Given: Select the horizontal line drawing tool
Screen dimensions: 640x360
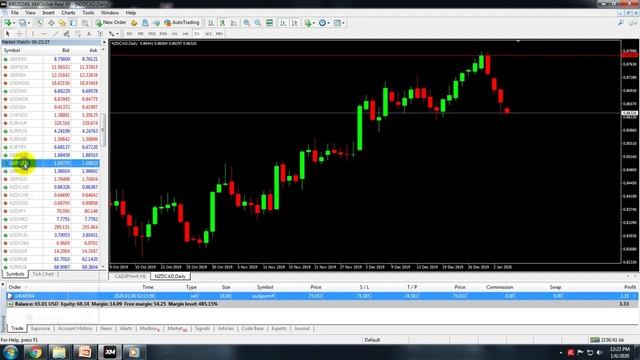Looking at the screenshot, I should point(44,33).
